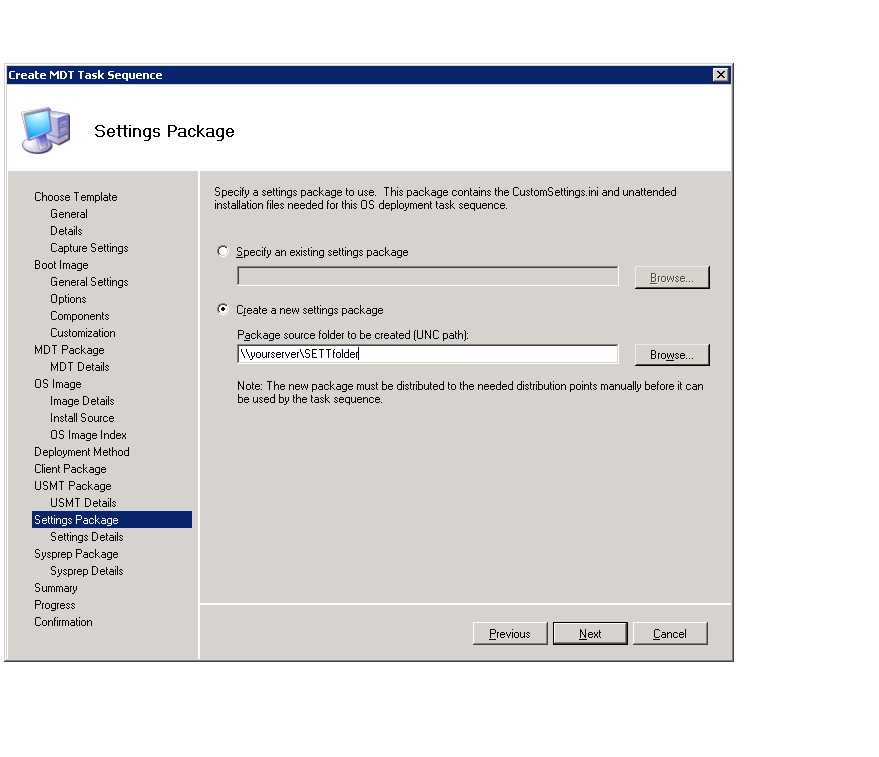
Task: Jump to Boot Image step in sidebar
Action: [61, 265]
